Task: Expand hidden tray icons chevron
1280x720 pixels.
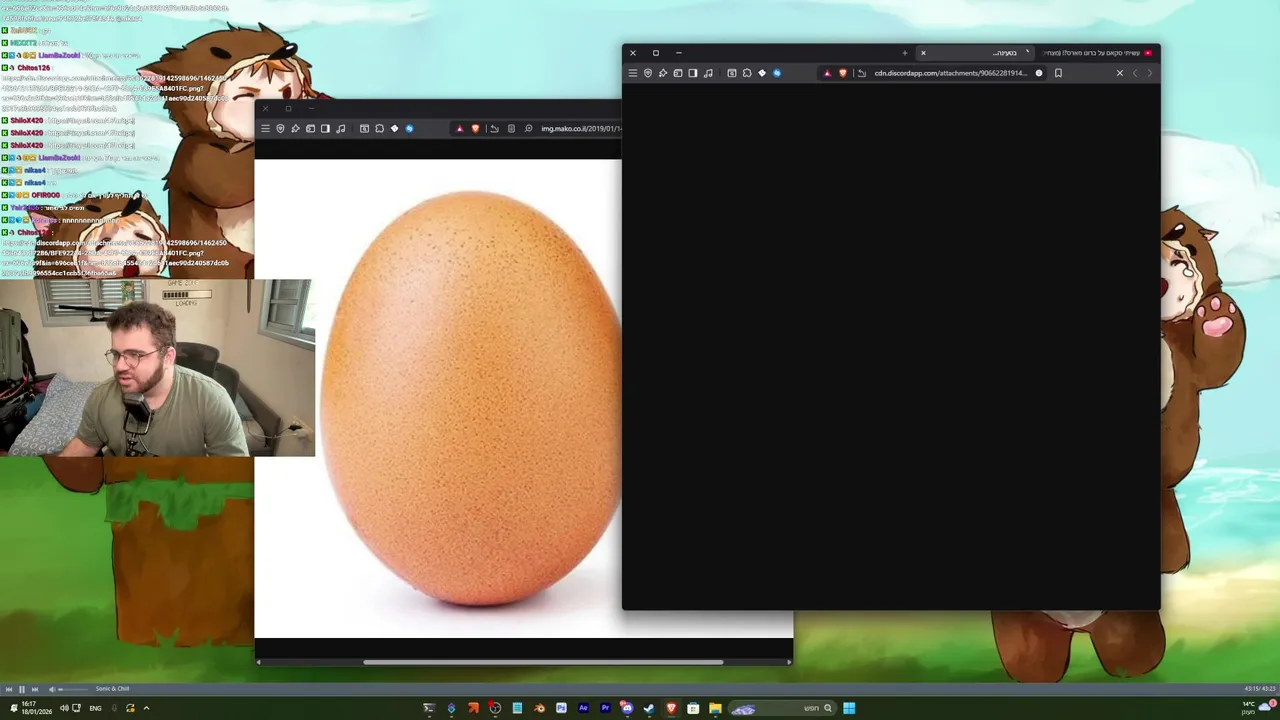Action: tap(146, 708)
